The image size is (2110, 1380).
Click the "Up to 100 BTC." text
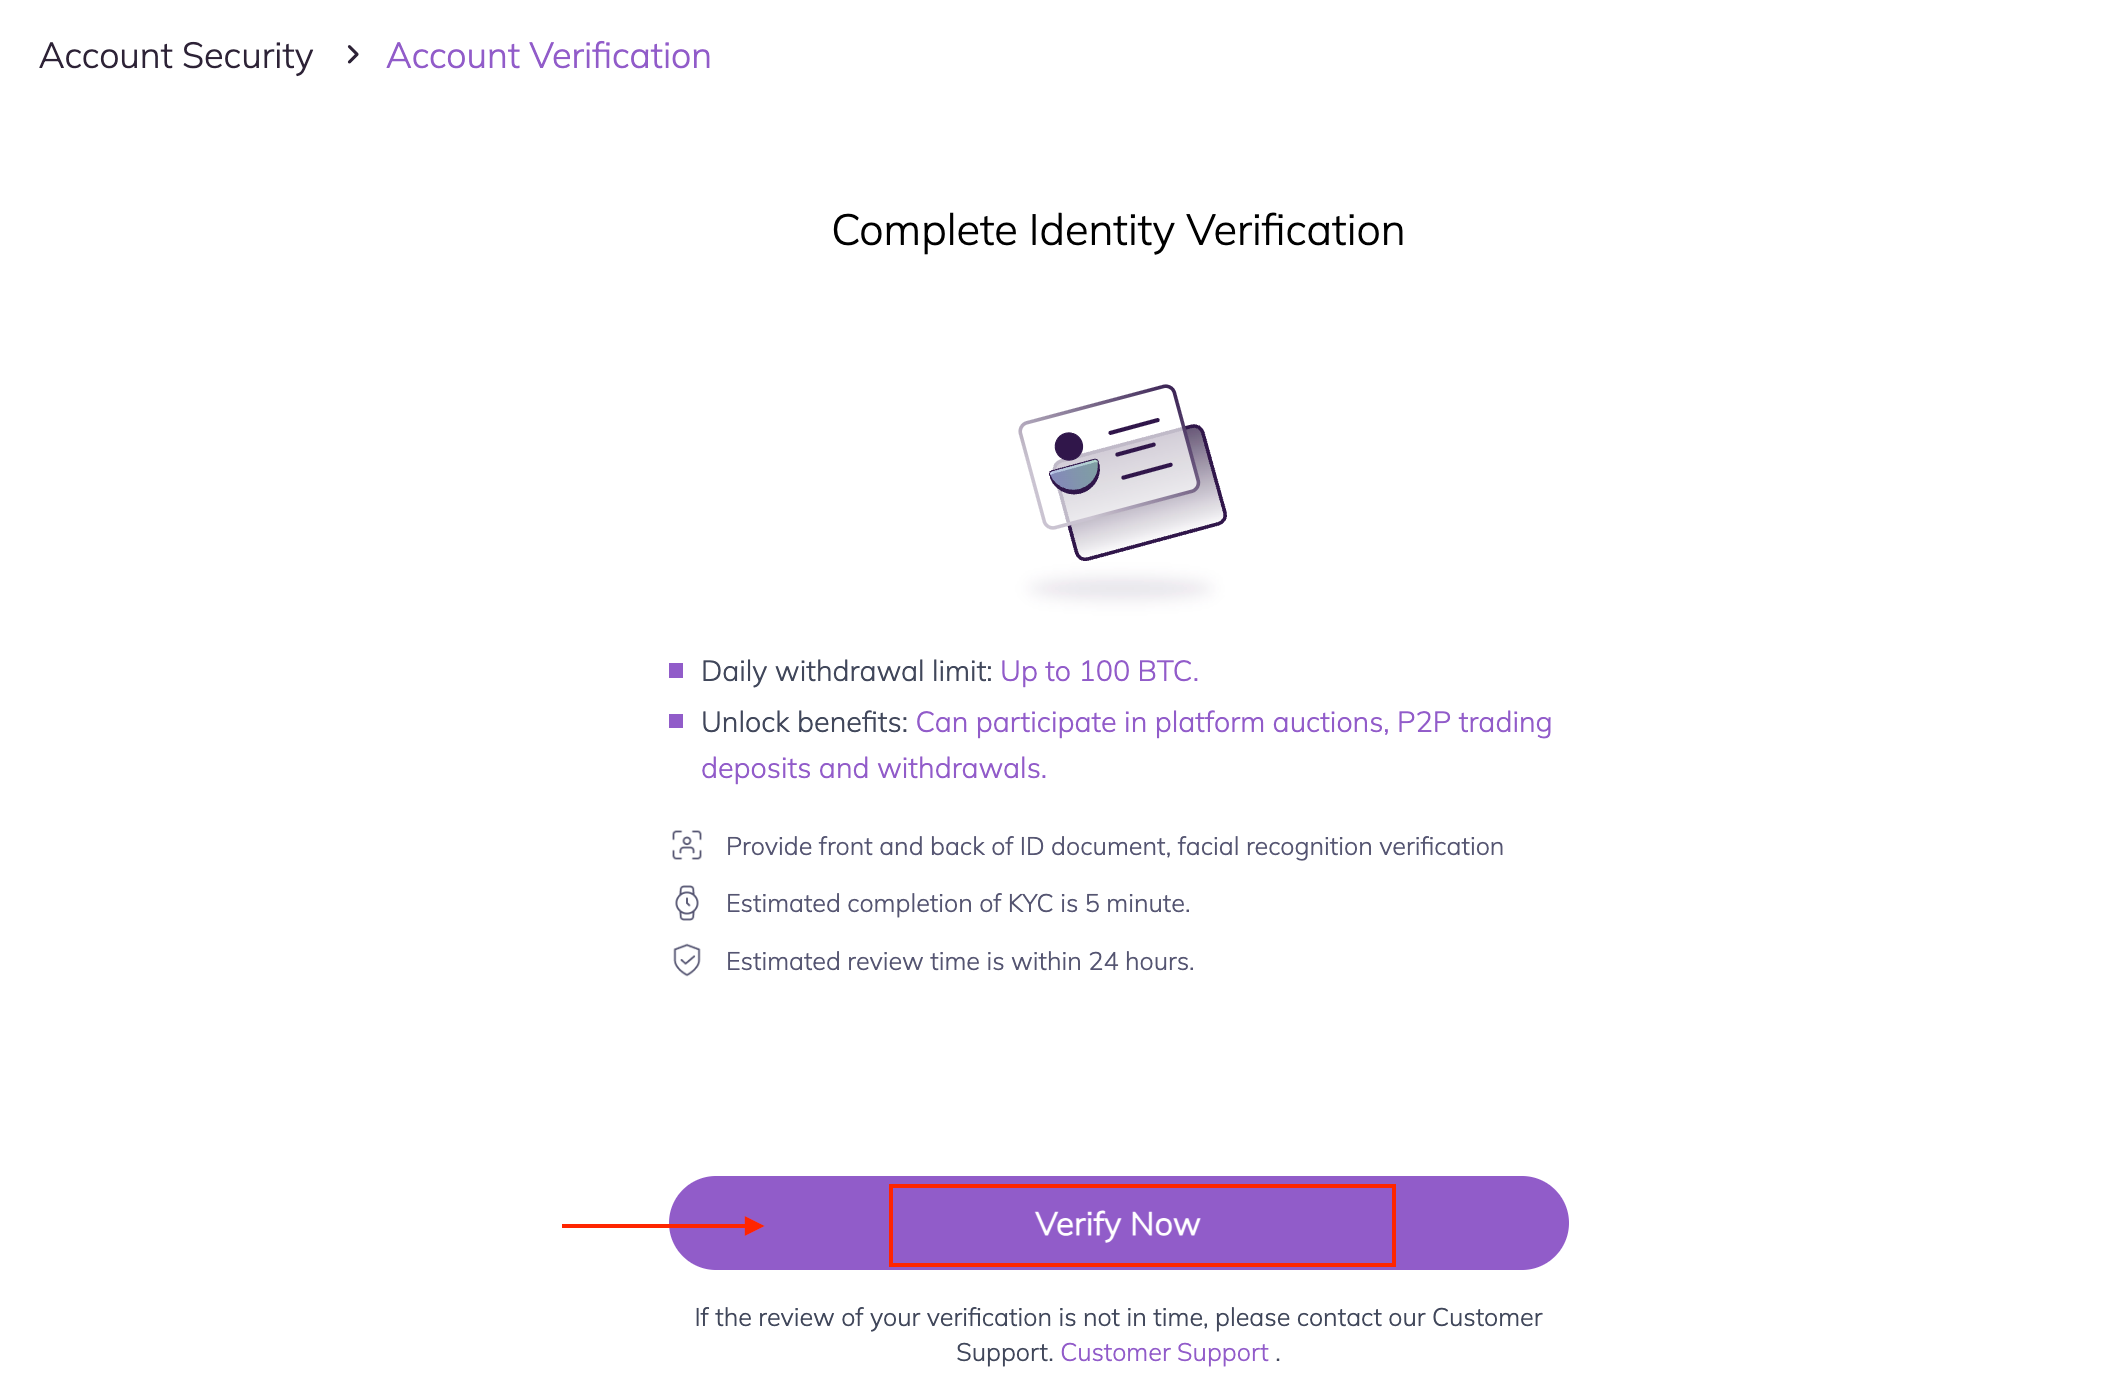click(x=1099, y=671)
